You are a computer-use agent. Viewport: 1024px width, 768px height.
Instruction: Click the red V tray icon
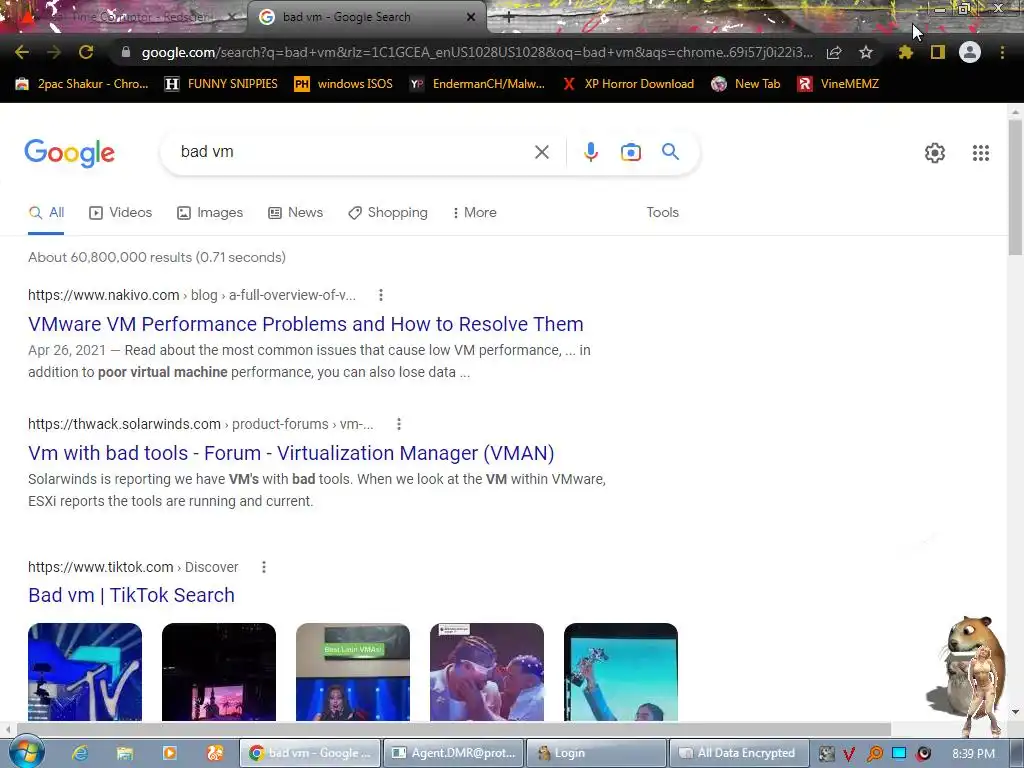(849, 754)
